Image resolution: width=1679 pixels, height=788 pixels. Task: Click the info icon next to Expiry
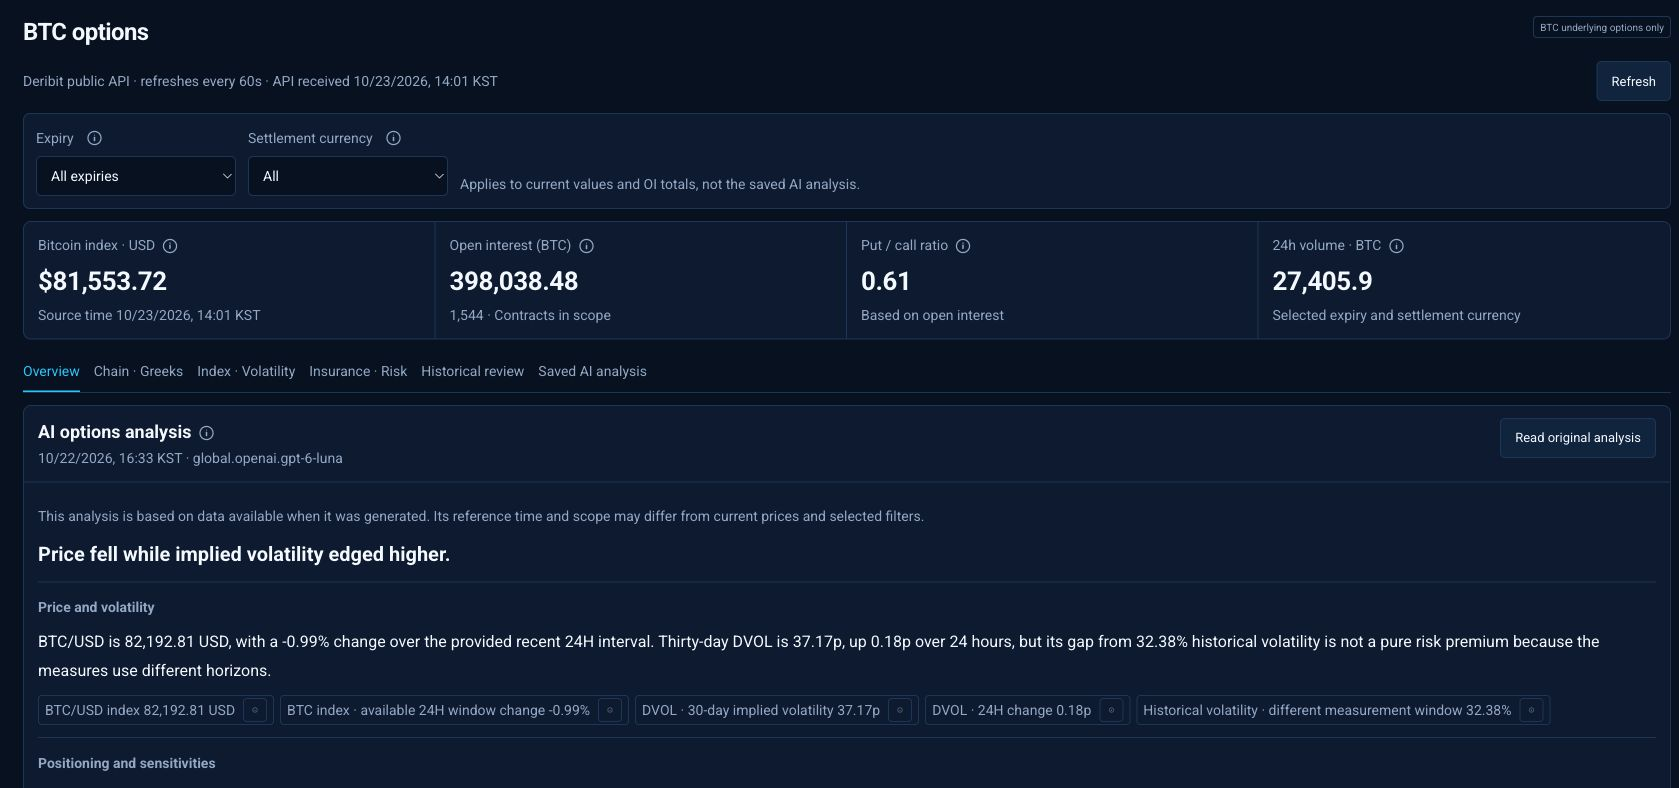point(94,138)
